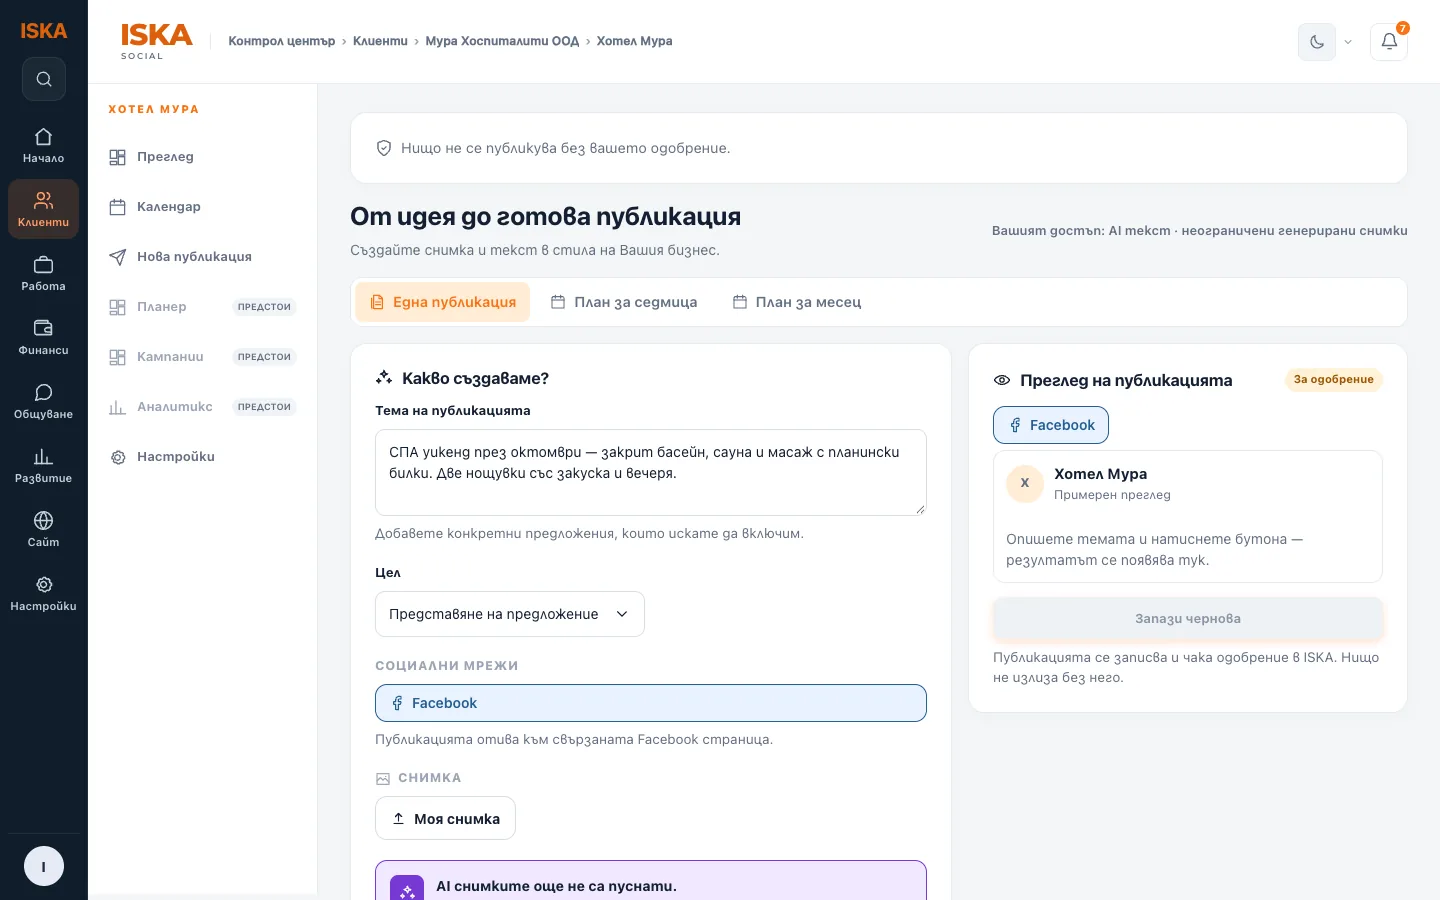Click the ПРЕДСТОИ badge next to Кампании

(264, 357)
